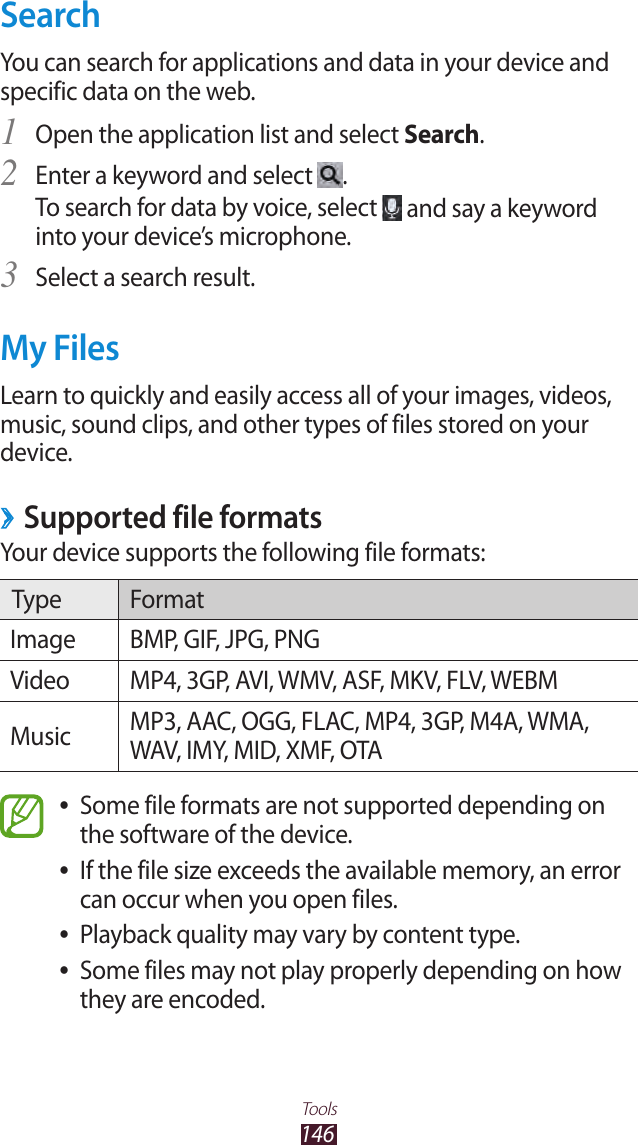Select the Music row label
The height and width of the screenshot is (1145, 638).
coord(41,736)
